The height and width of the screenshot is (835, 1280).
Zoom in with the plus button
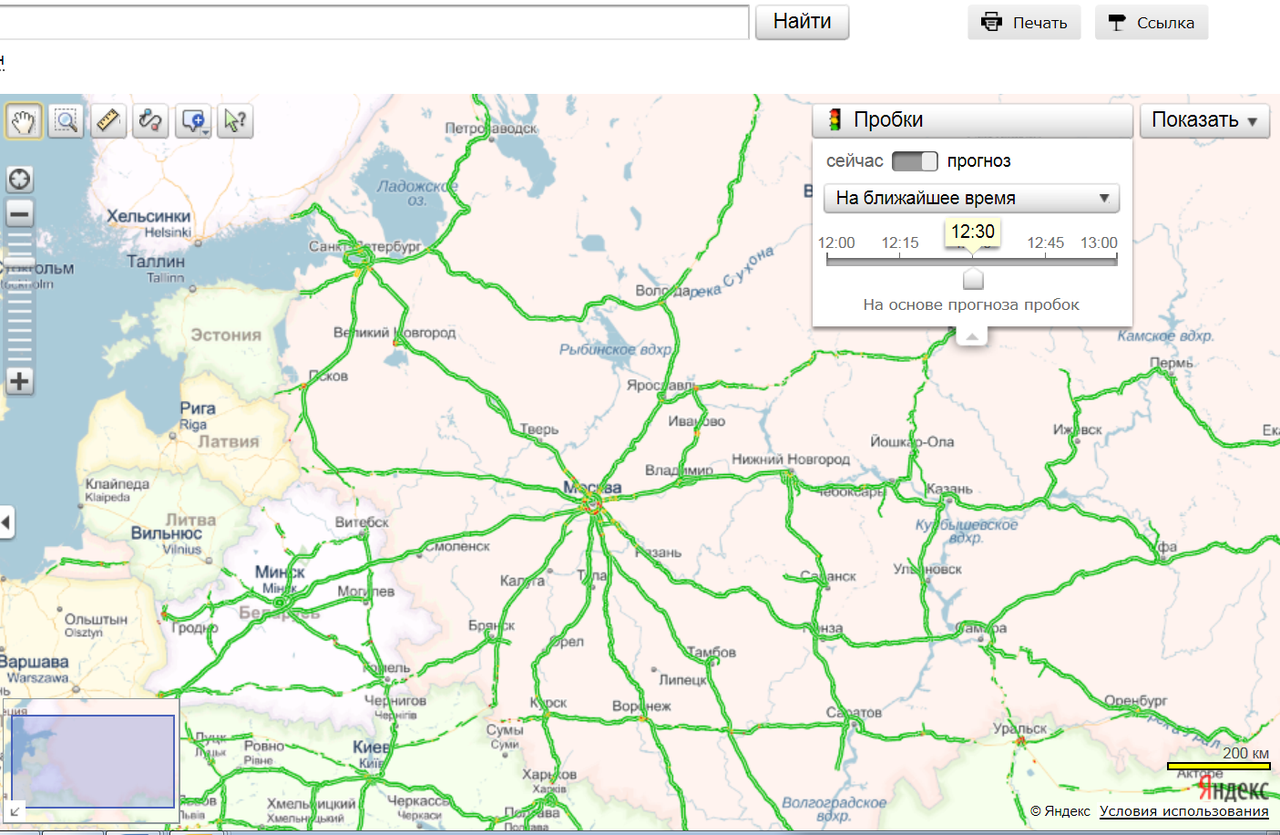pyautogui.click(x=20, y=381)
